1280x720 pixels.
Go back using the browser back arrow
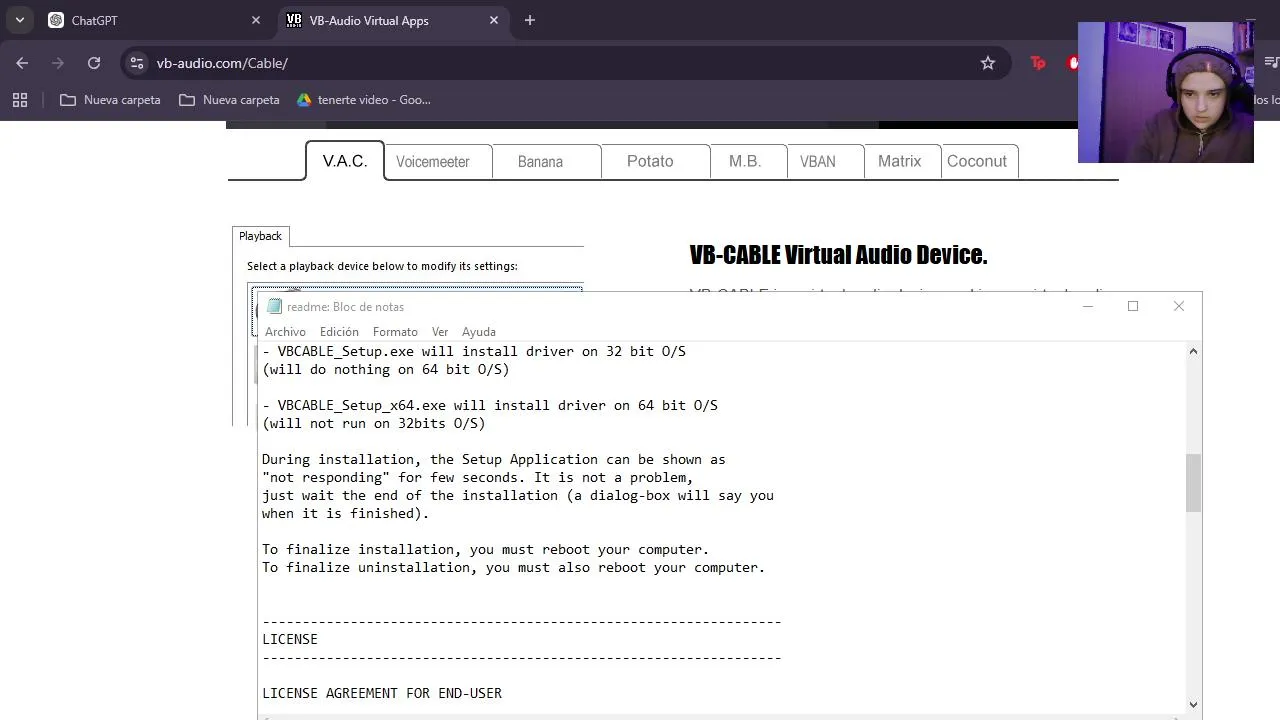[22, 63]
